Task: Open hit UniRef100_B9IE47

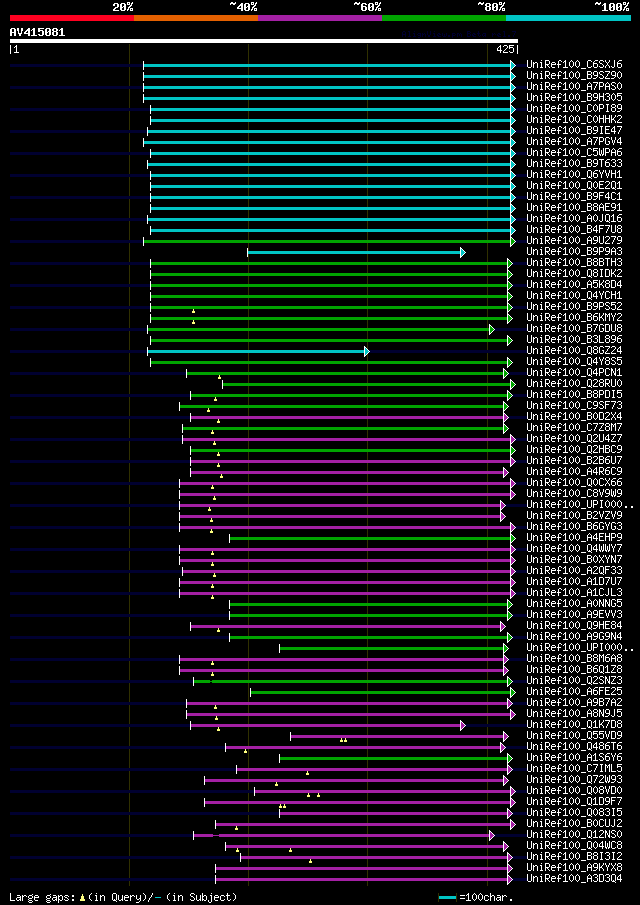Action: pos(574,130)
